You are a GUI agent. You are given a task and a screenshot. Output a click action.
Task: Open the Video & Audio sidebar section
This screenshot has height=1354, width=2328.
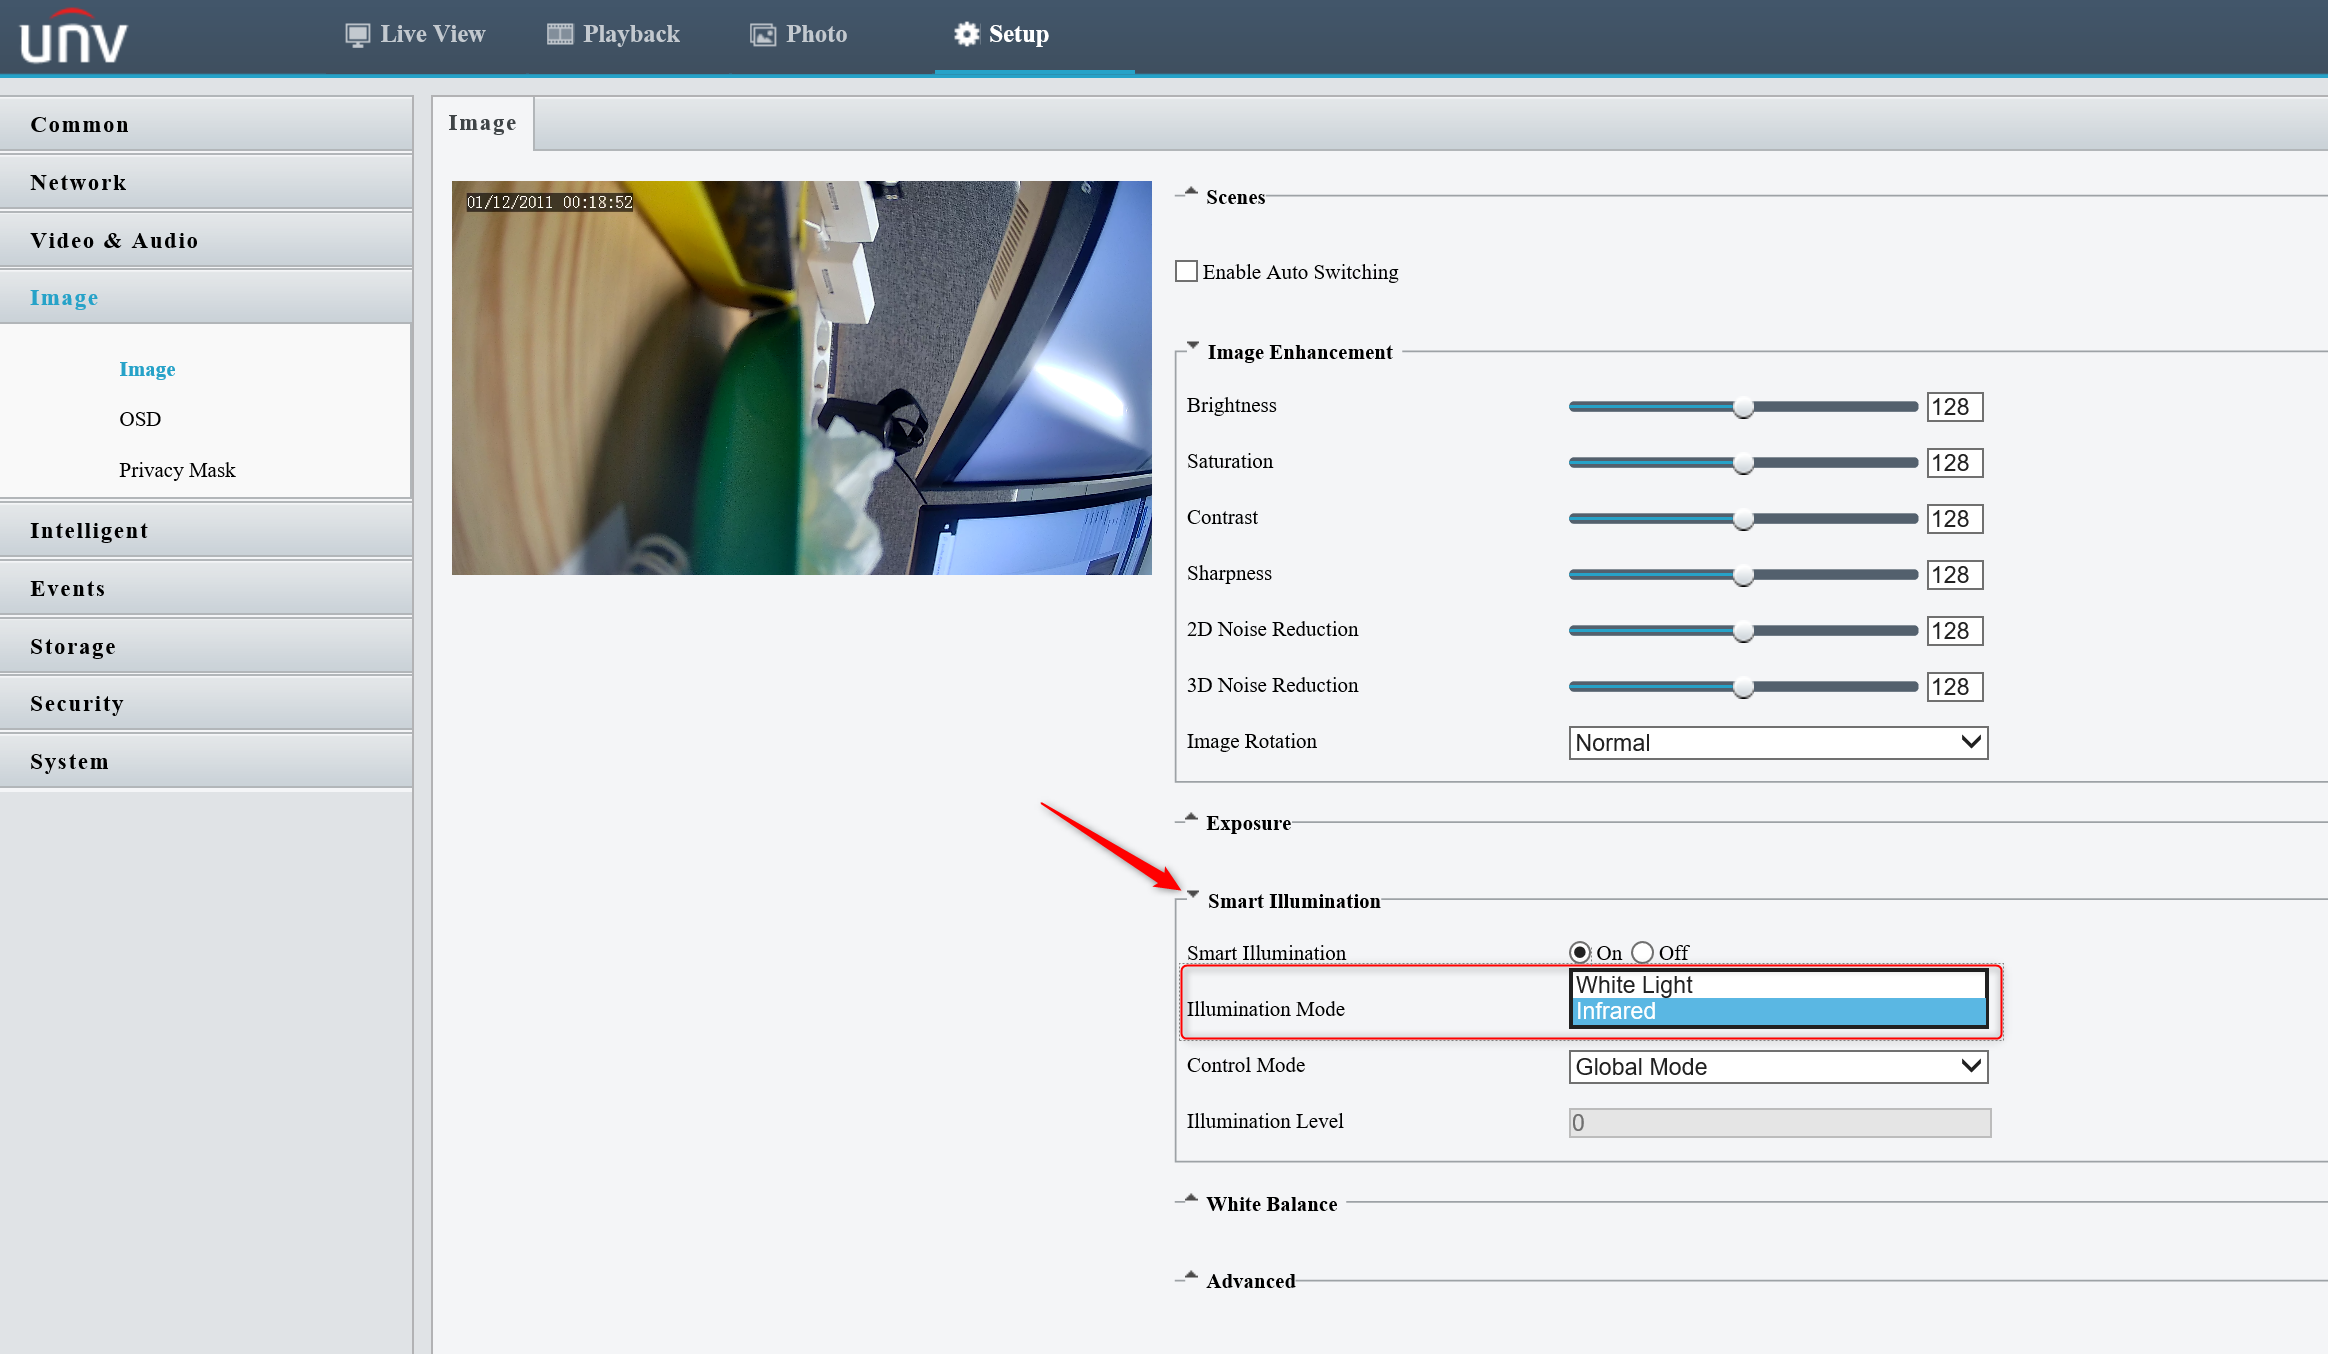[x=206, y=241]
